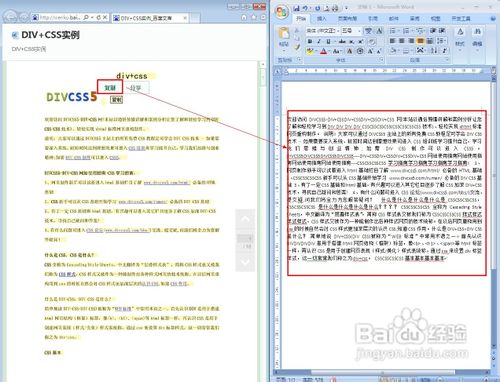Click the Sort A-Z icon in Word
The width and height of the screenshot is (500, 382).
[x=433, y=51]
